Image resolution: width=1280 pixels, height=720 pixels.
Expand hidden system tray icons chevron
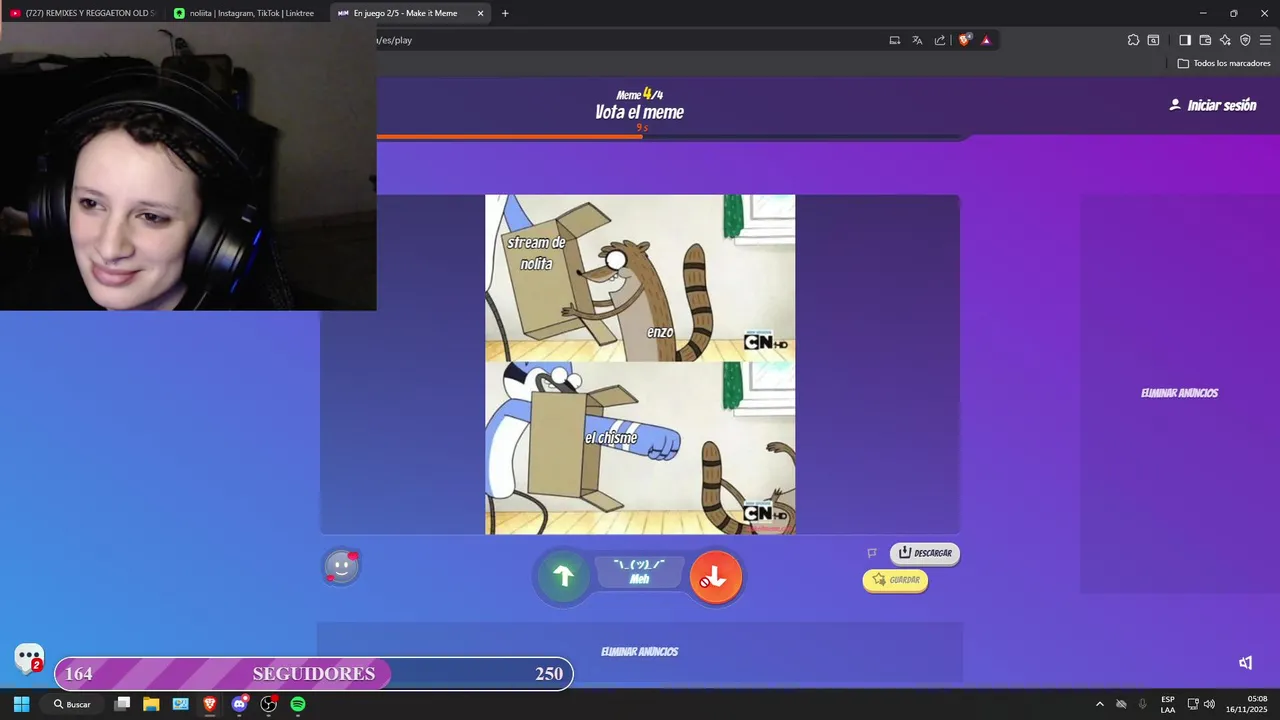[x=1100, y=704]
